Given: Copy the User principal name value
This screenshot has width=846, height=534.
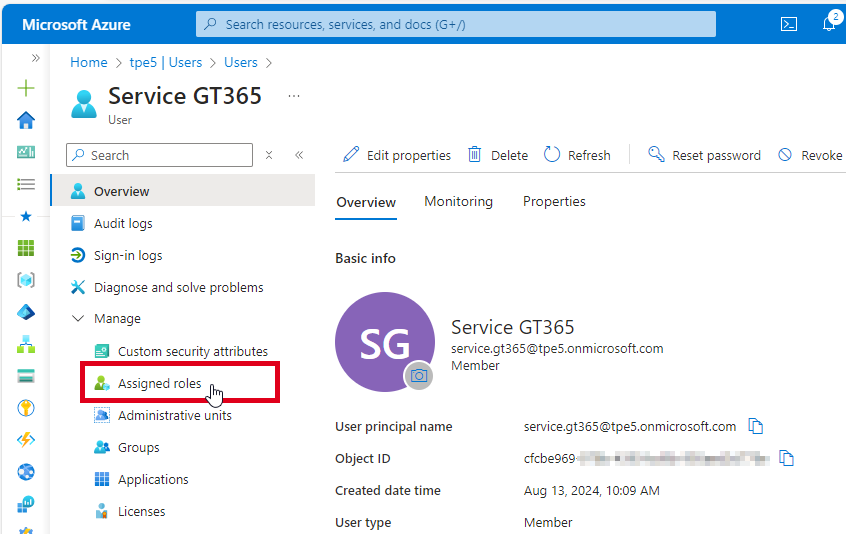Looking at the screenshot, I should [756, 427].
